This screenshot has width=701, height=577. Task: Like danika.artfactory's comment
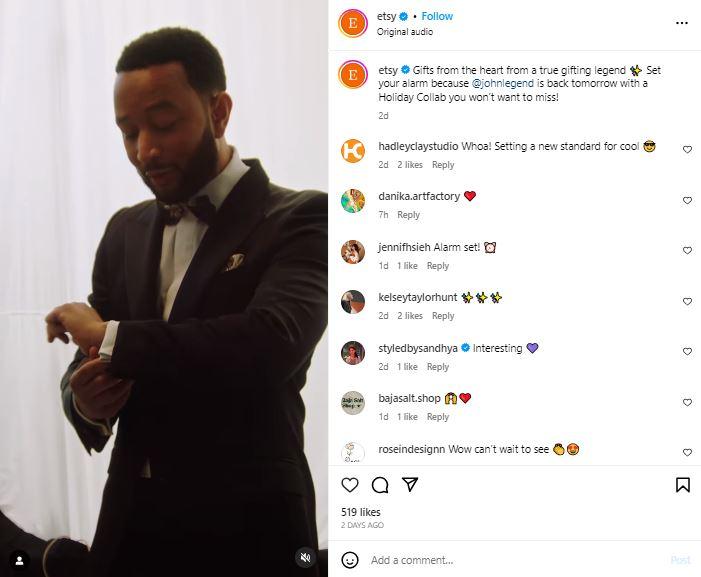pyautogui.click(x=687, y=201)
